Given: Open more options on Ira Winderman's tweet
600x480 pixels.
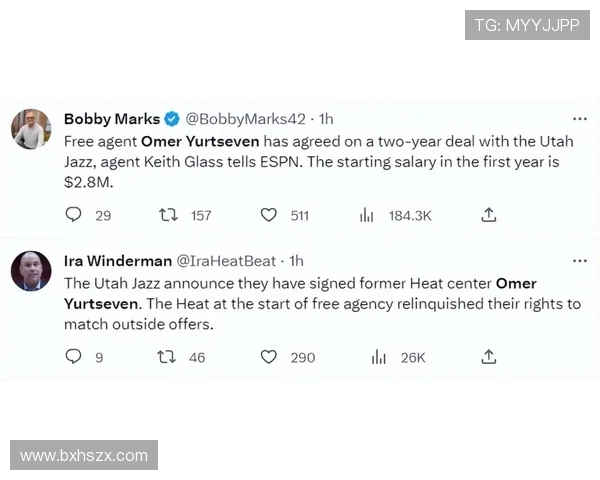Looking at the screenshot, I should click(x=579, y=261).
